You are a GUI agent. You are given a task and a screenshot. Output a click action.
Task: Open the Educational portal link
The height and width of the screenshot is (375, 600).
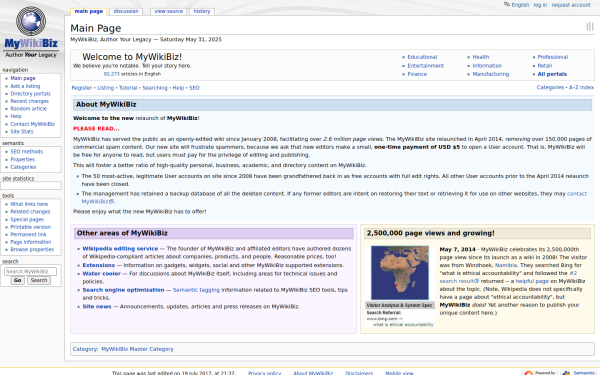coord(422,57)
